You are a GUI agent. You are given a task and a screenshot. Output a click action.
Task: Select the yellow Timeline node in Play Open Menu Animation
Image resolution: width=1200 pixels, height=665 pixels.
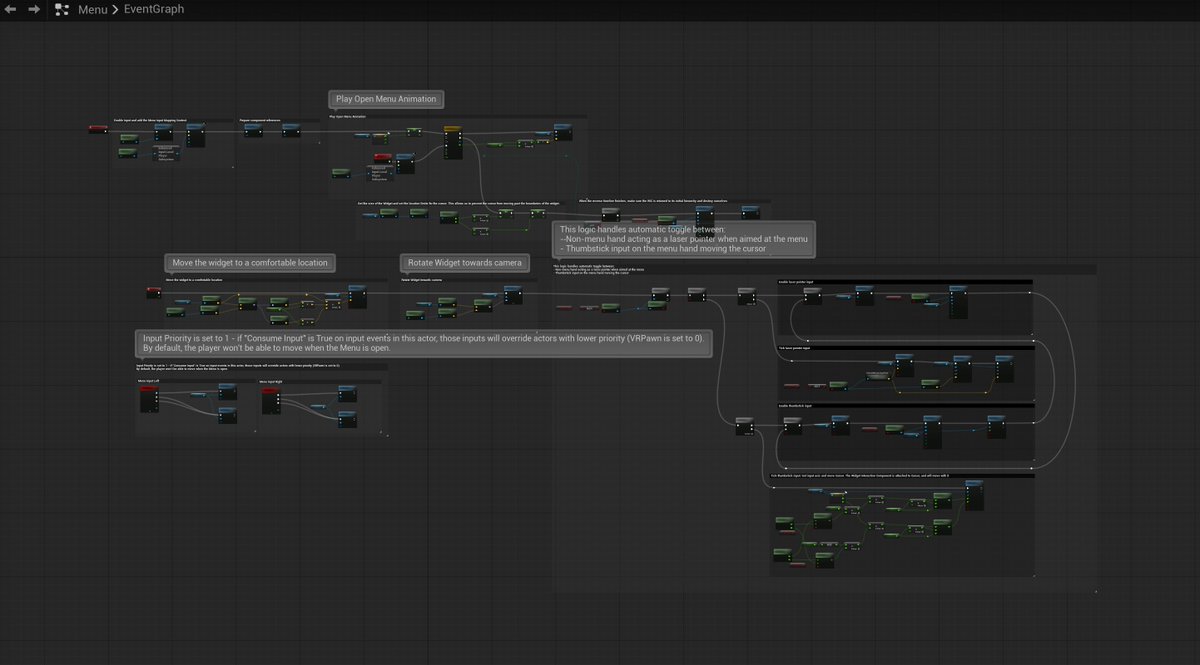453,128
